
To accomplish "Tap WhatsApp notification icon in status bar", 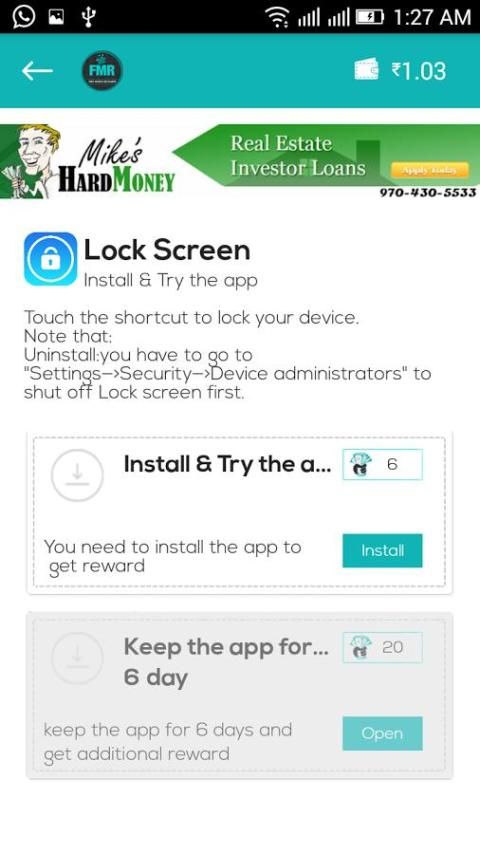I will [23, 16].
